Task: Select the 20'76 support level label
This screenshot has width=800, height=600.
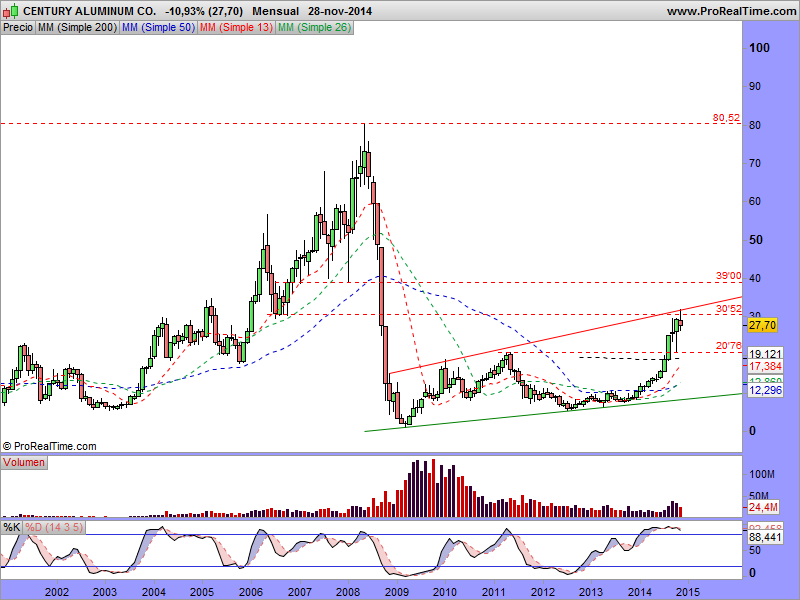Action: pos(728,346)
